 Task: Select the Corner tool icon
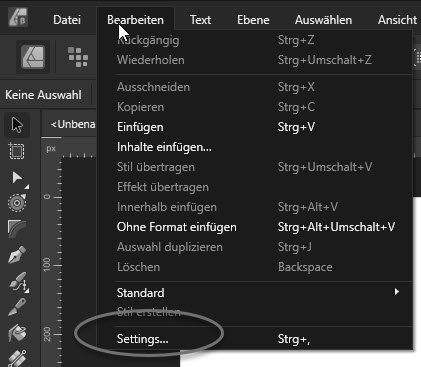pos(17,228)
